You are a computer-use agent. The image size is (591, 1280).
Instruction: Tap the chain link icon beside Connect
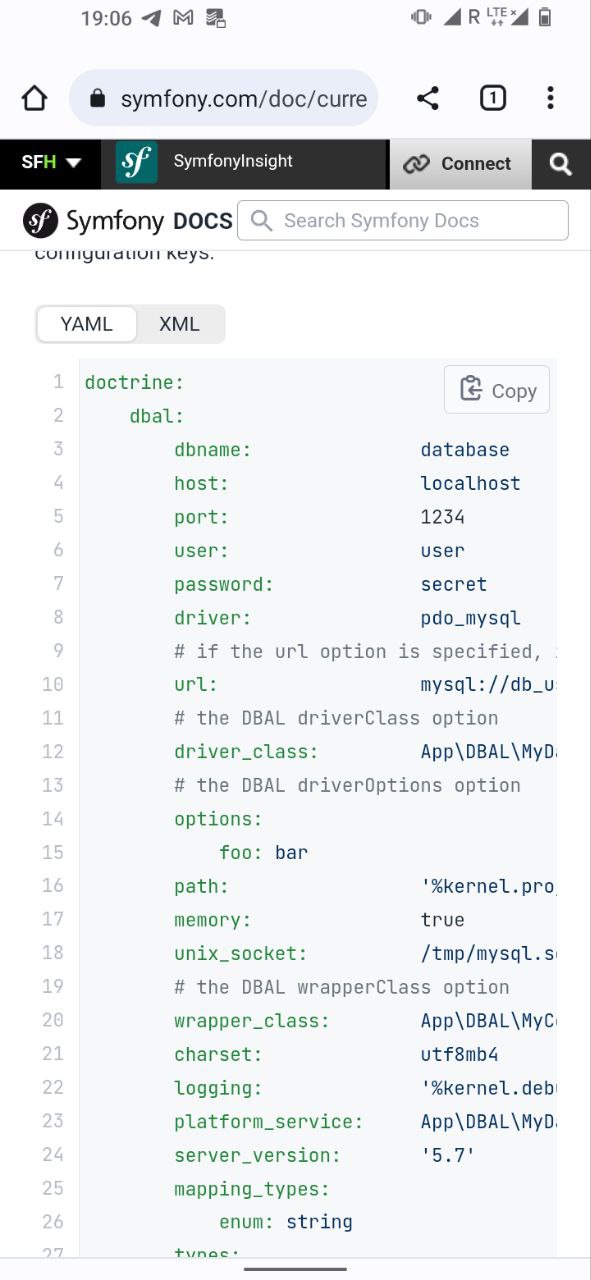click(415, 164)
